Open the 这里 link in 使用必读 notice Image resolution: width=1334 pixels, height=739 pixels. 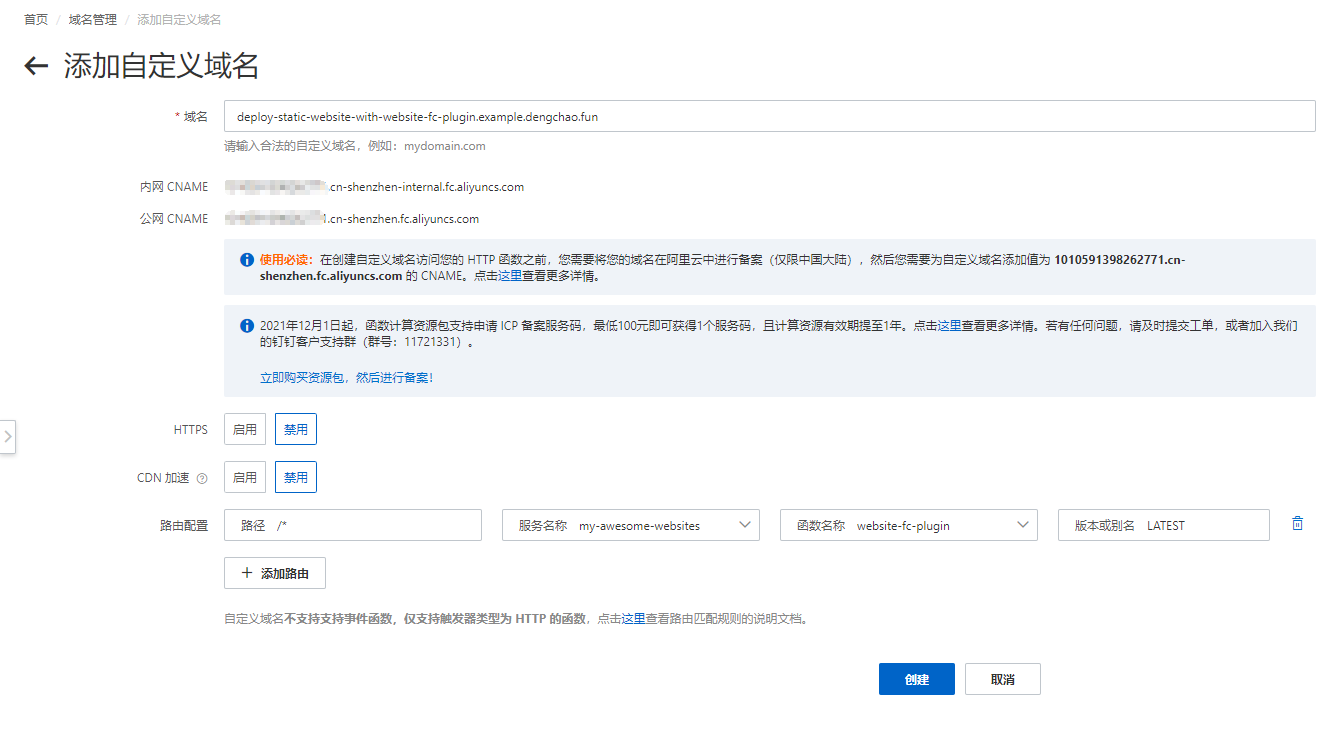pos(510,276)
